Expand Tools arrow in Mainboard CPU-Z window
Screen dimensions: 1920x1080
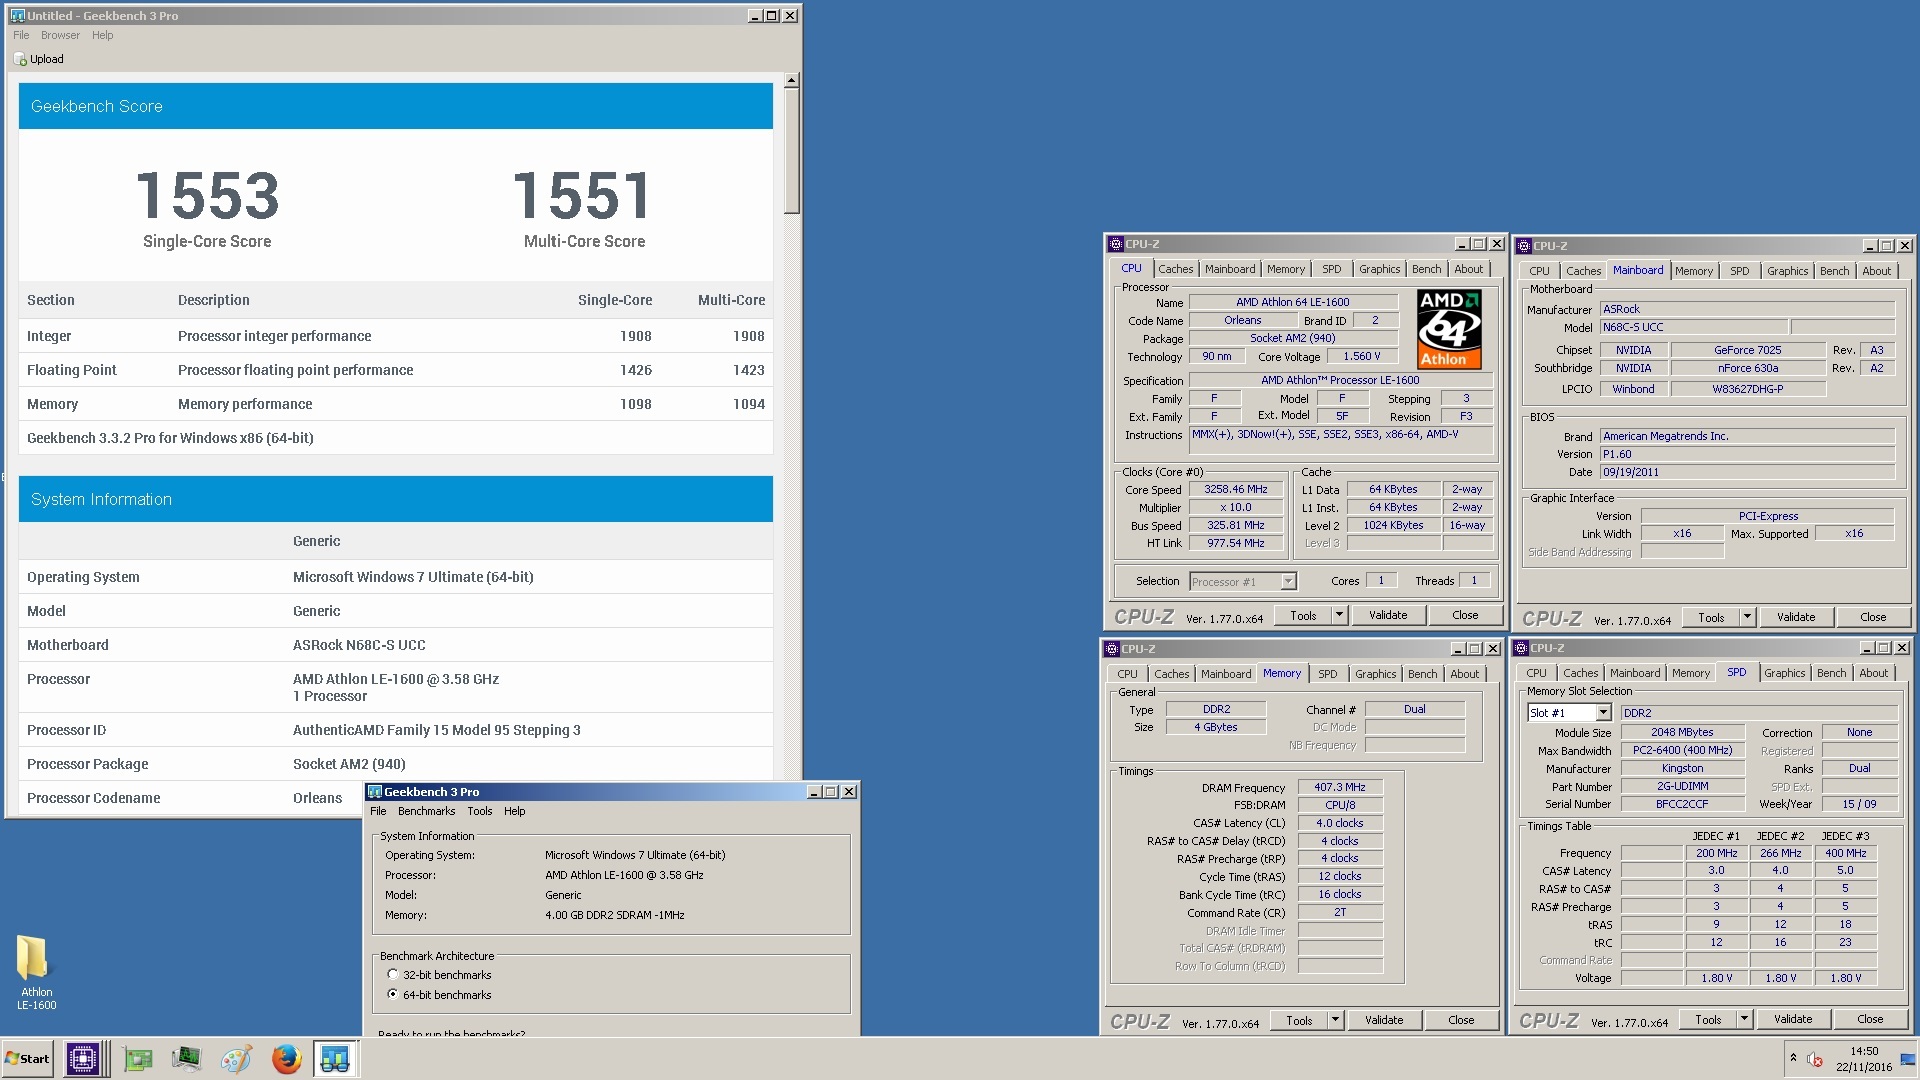coord(1747,618)
